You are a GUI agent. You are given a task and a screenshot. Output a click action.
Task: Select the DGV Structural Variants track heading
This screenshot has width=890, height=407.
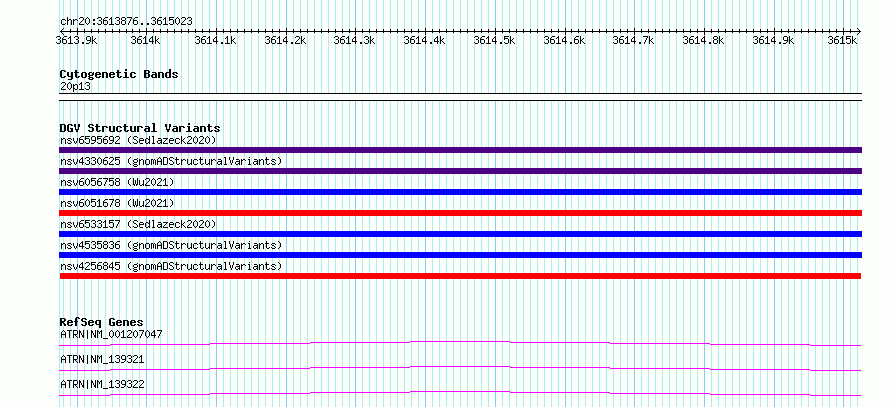pyautogui.click(x=140, y=128)
